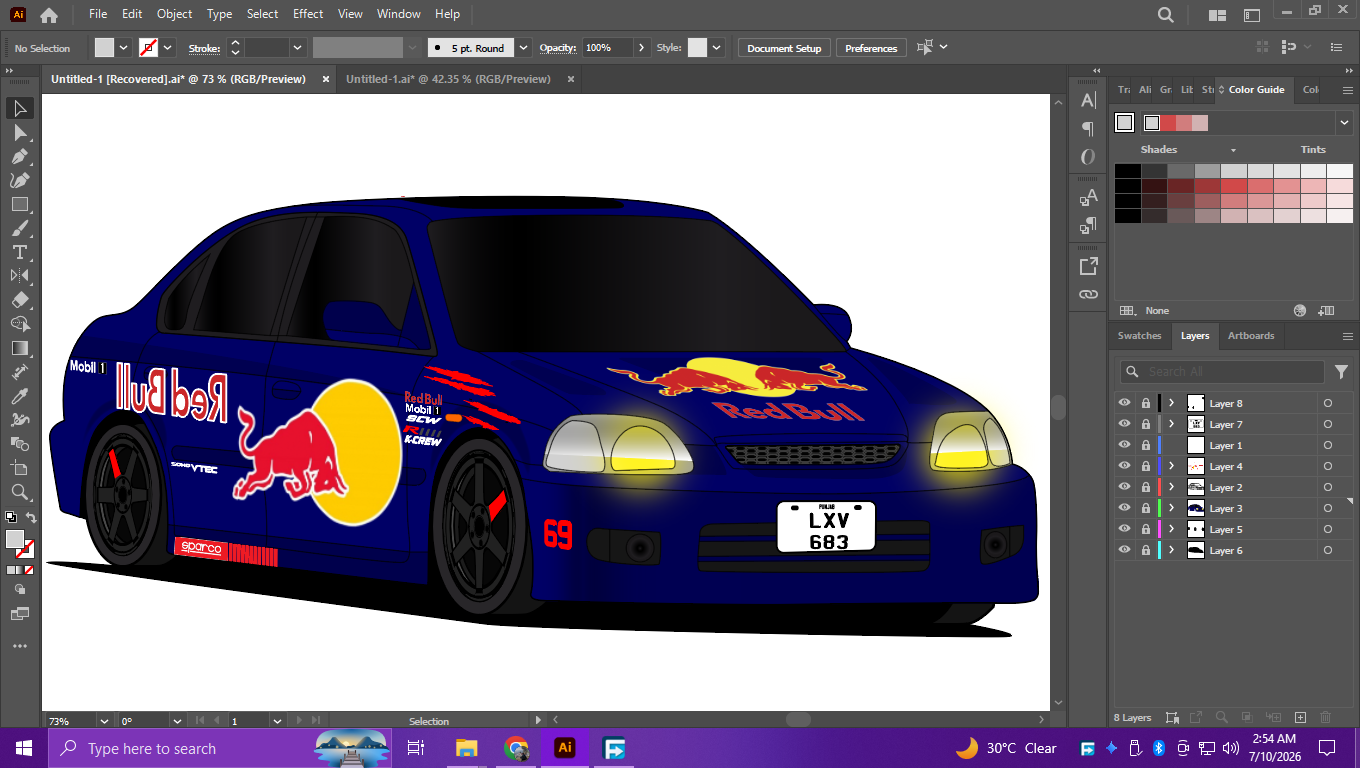Select the Eraser tool
The image size is (1360, 768).
pos(19,300)
